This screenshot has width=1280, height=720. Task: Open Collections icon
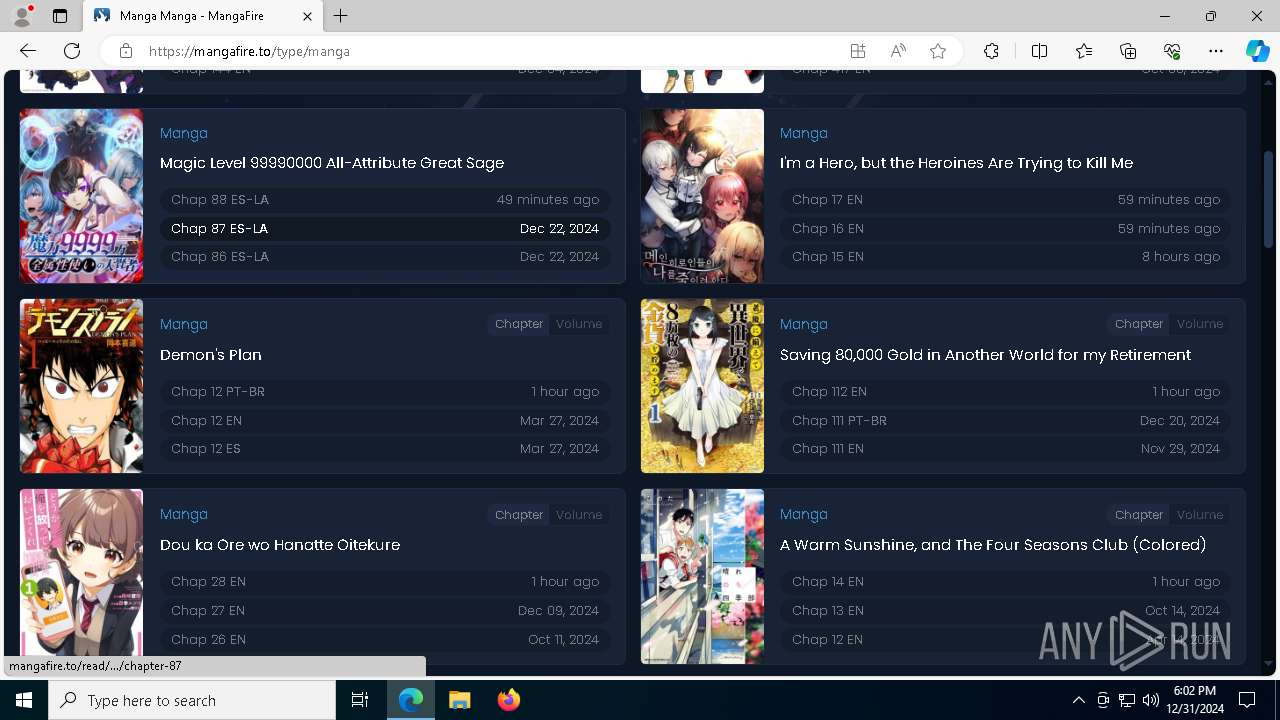pos(1128,51)
